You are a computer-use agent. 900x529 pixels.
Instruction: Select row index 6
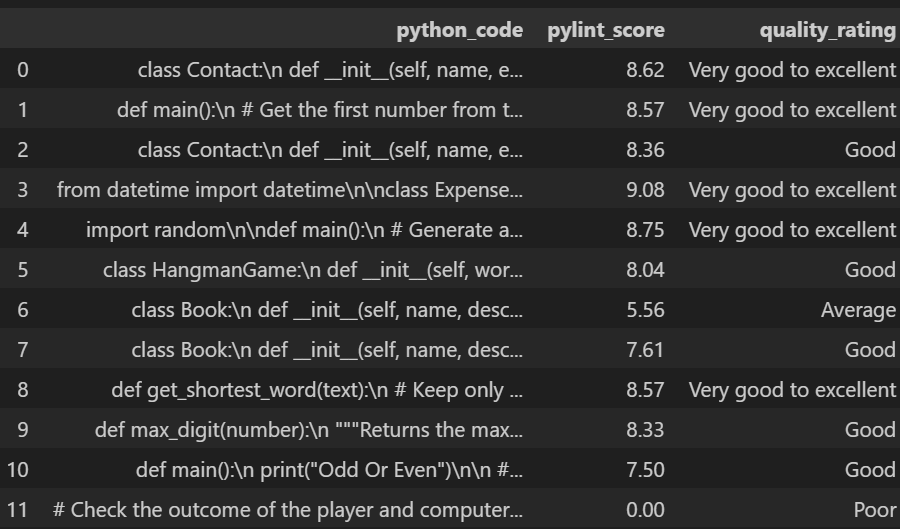(x=22, y=310)
